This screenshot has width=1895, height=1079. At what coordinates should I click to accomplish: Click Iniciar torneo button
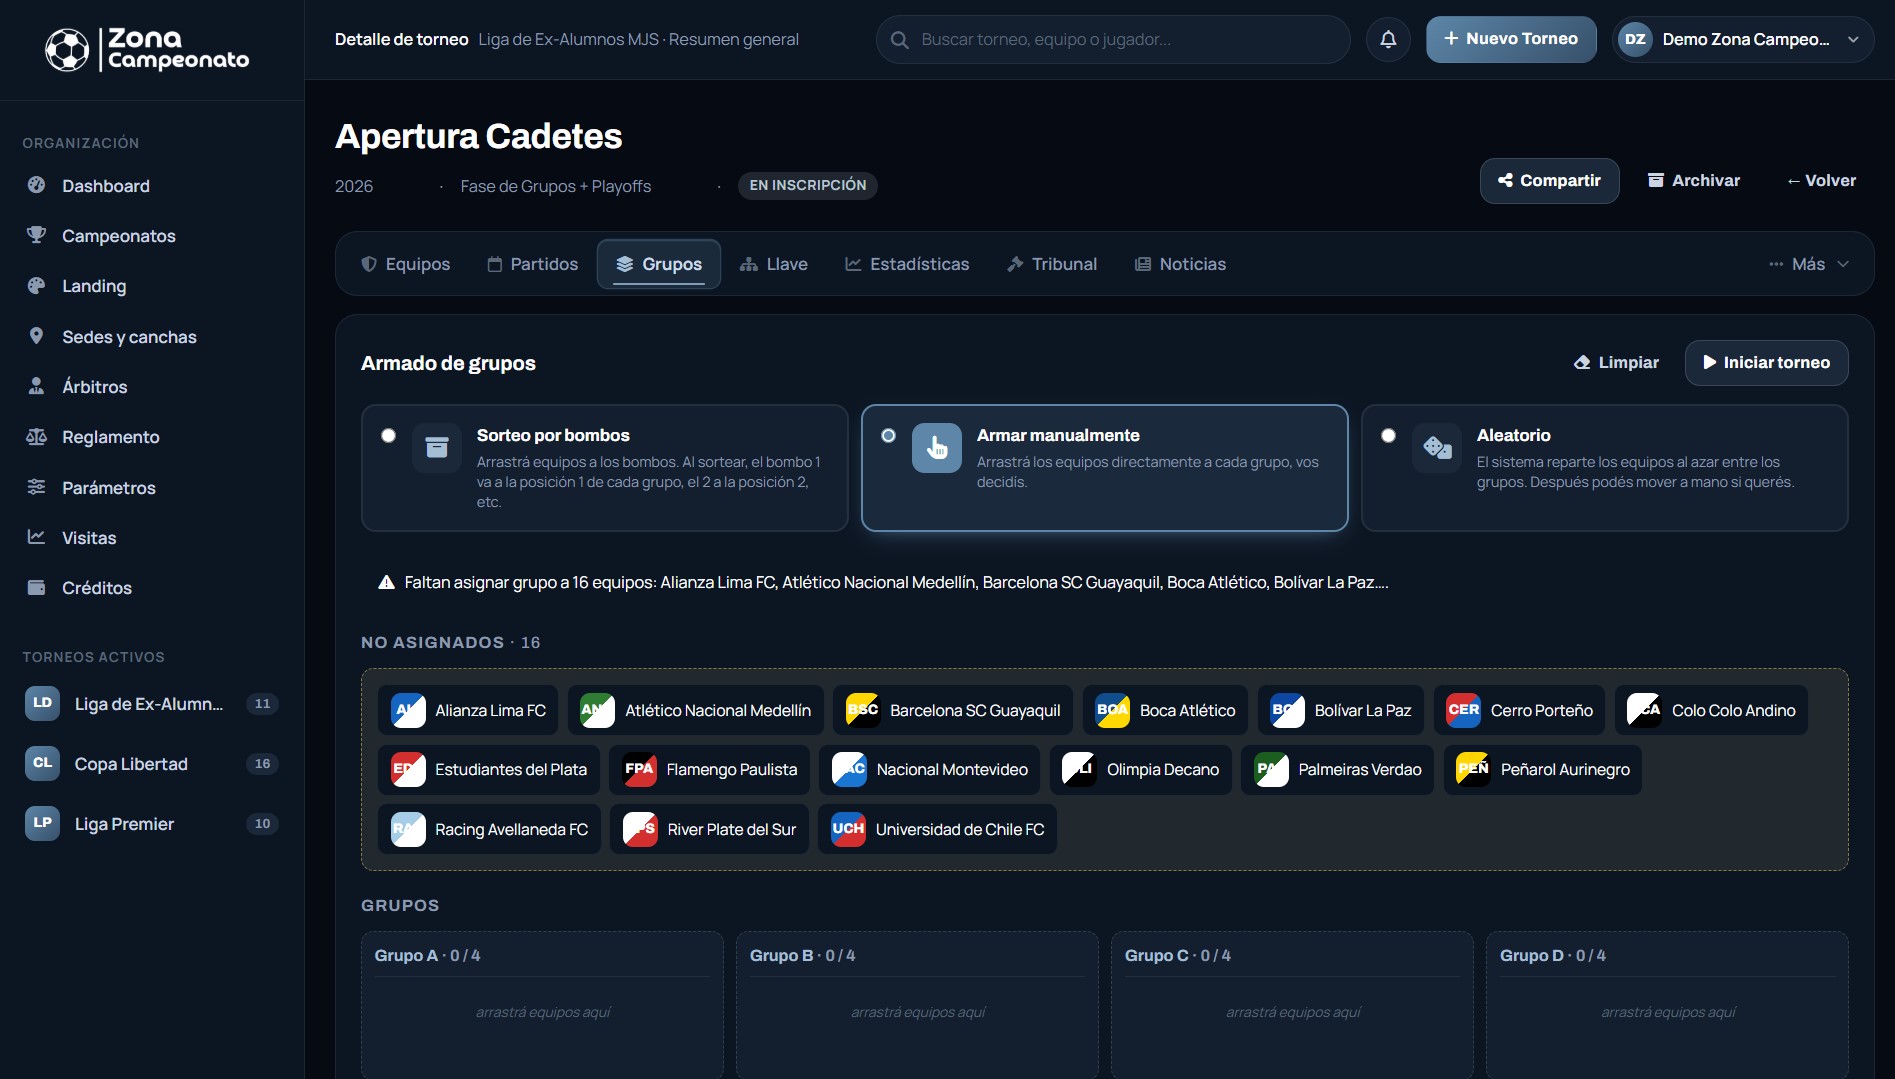click(x=1766, y=362)
